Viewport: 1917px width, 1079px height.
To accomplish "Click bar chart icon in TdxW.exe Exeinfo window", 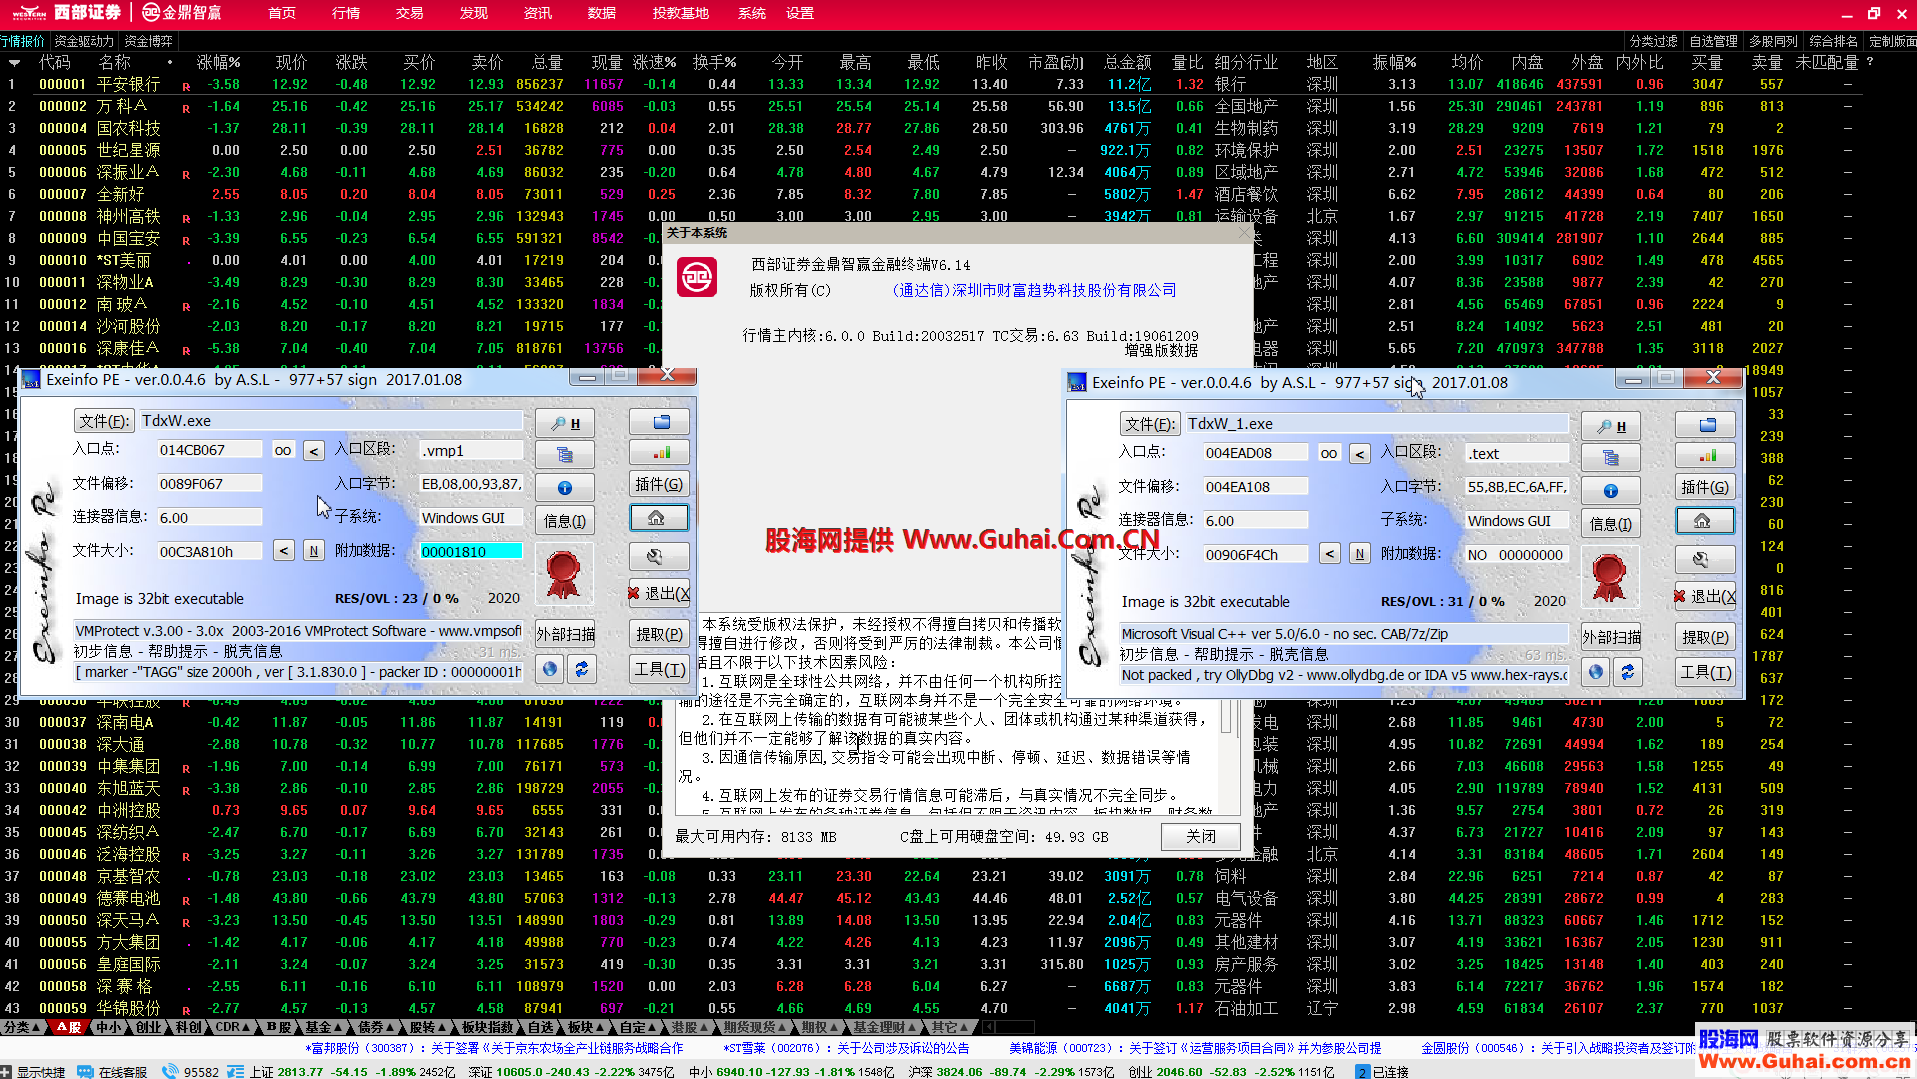I will [660, 453].
